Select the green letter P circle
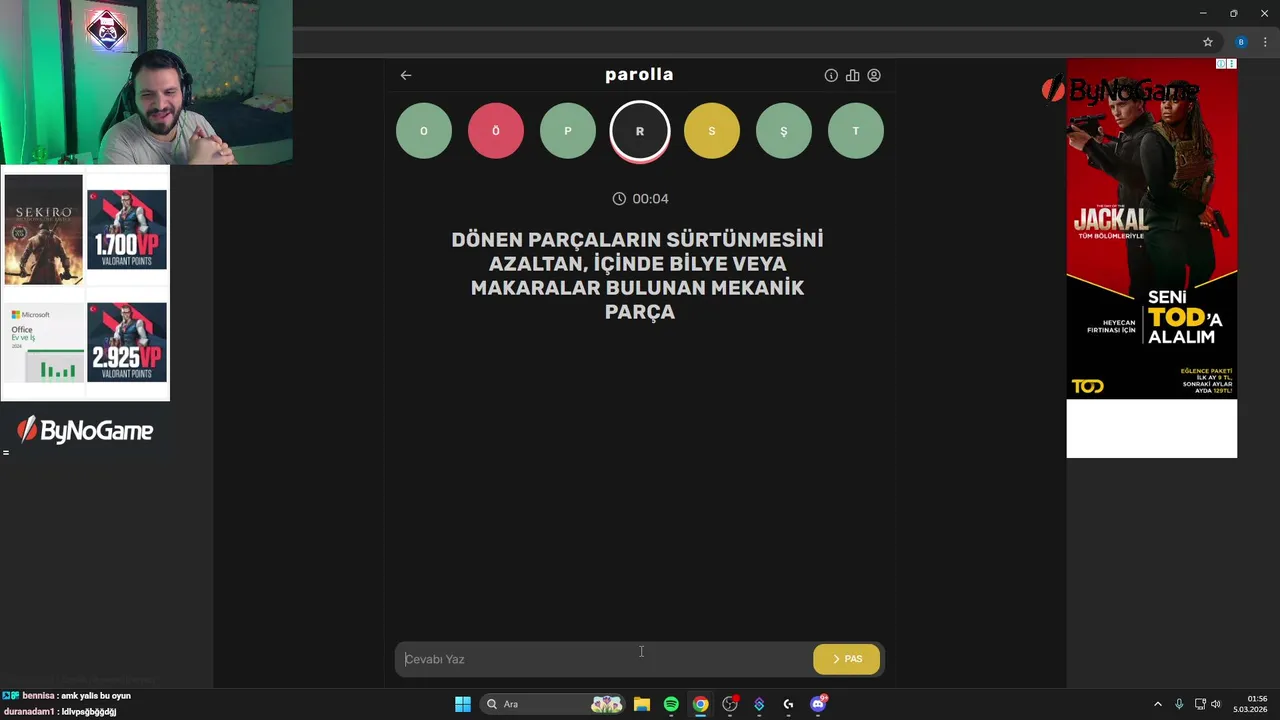The width and height of the screenshot is (1280, 720). coord(568,131)
